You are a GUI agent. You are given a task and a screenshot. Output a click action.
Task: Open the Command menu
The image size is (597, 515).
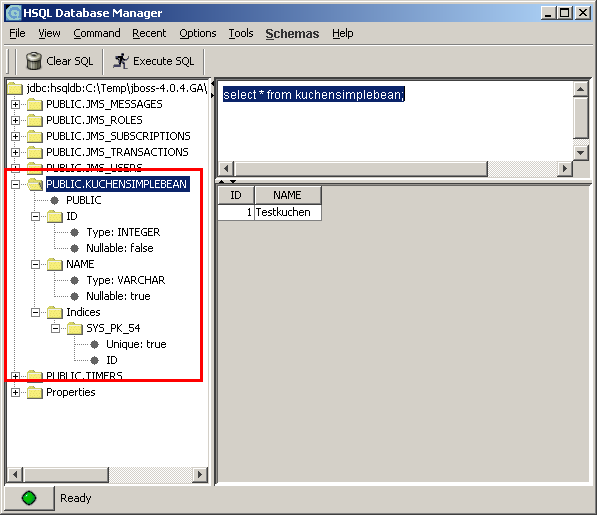tap(97, 33)
